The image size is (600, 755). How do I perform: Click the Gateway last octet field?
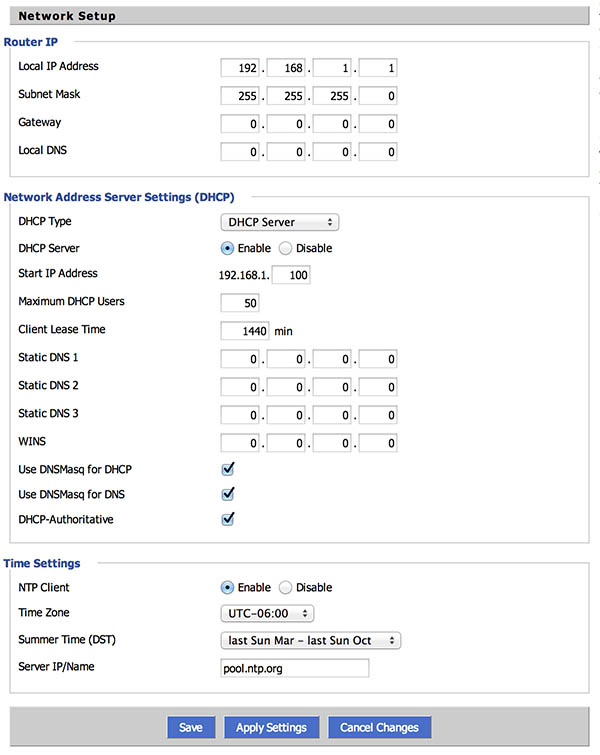[x=378, y=124]
